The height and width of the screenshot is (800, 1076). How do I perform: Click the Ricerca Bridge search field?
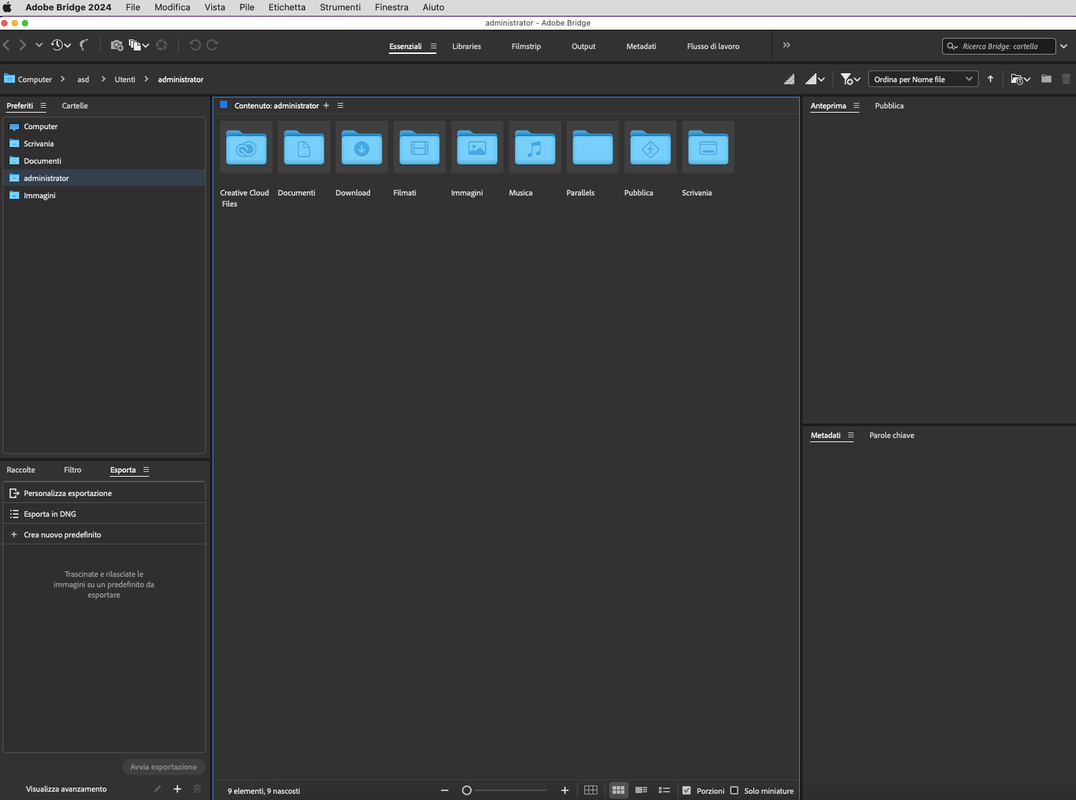[998, 47]
